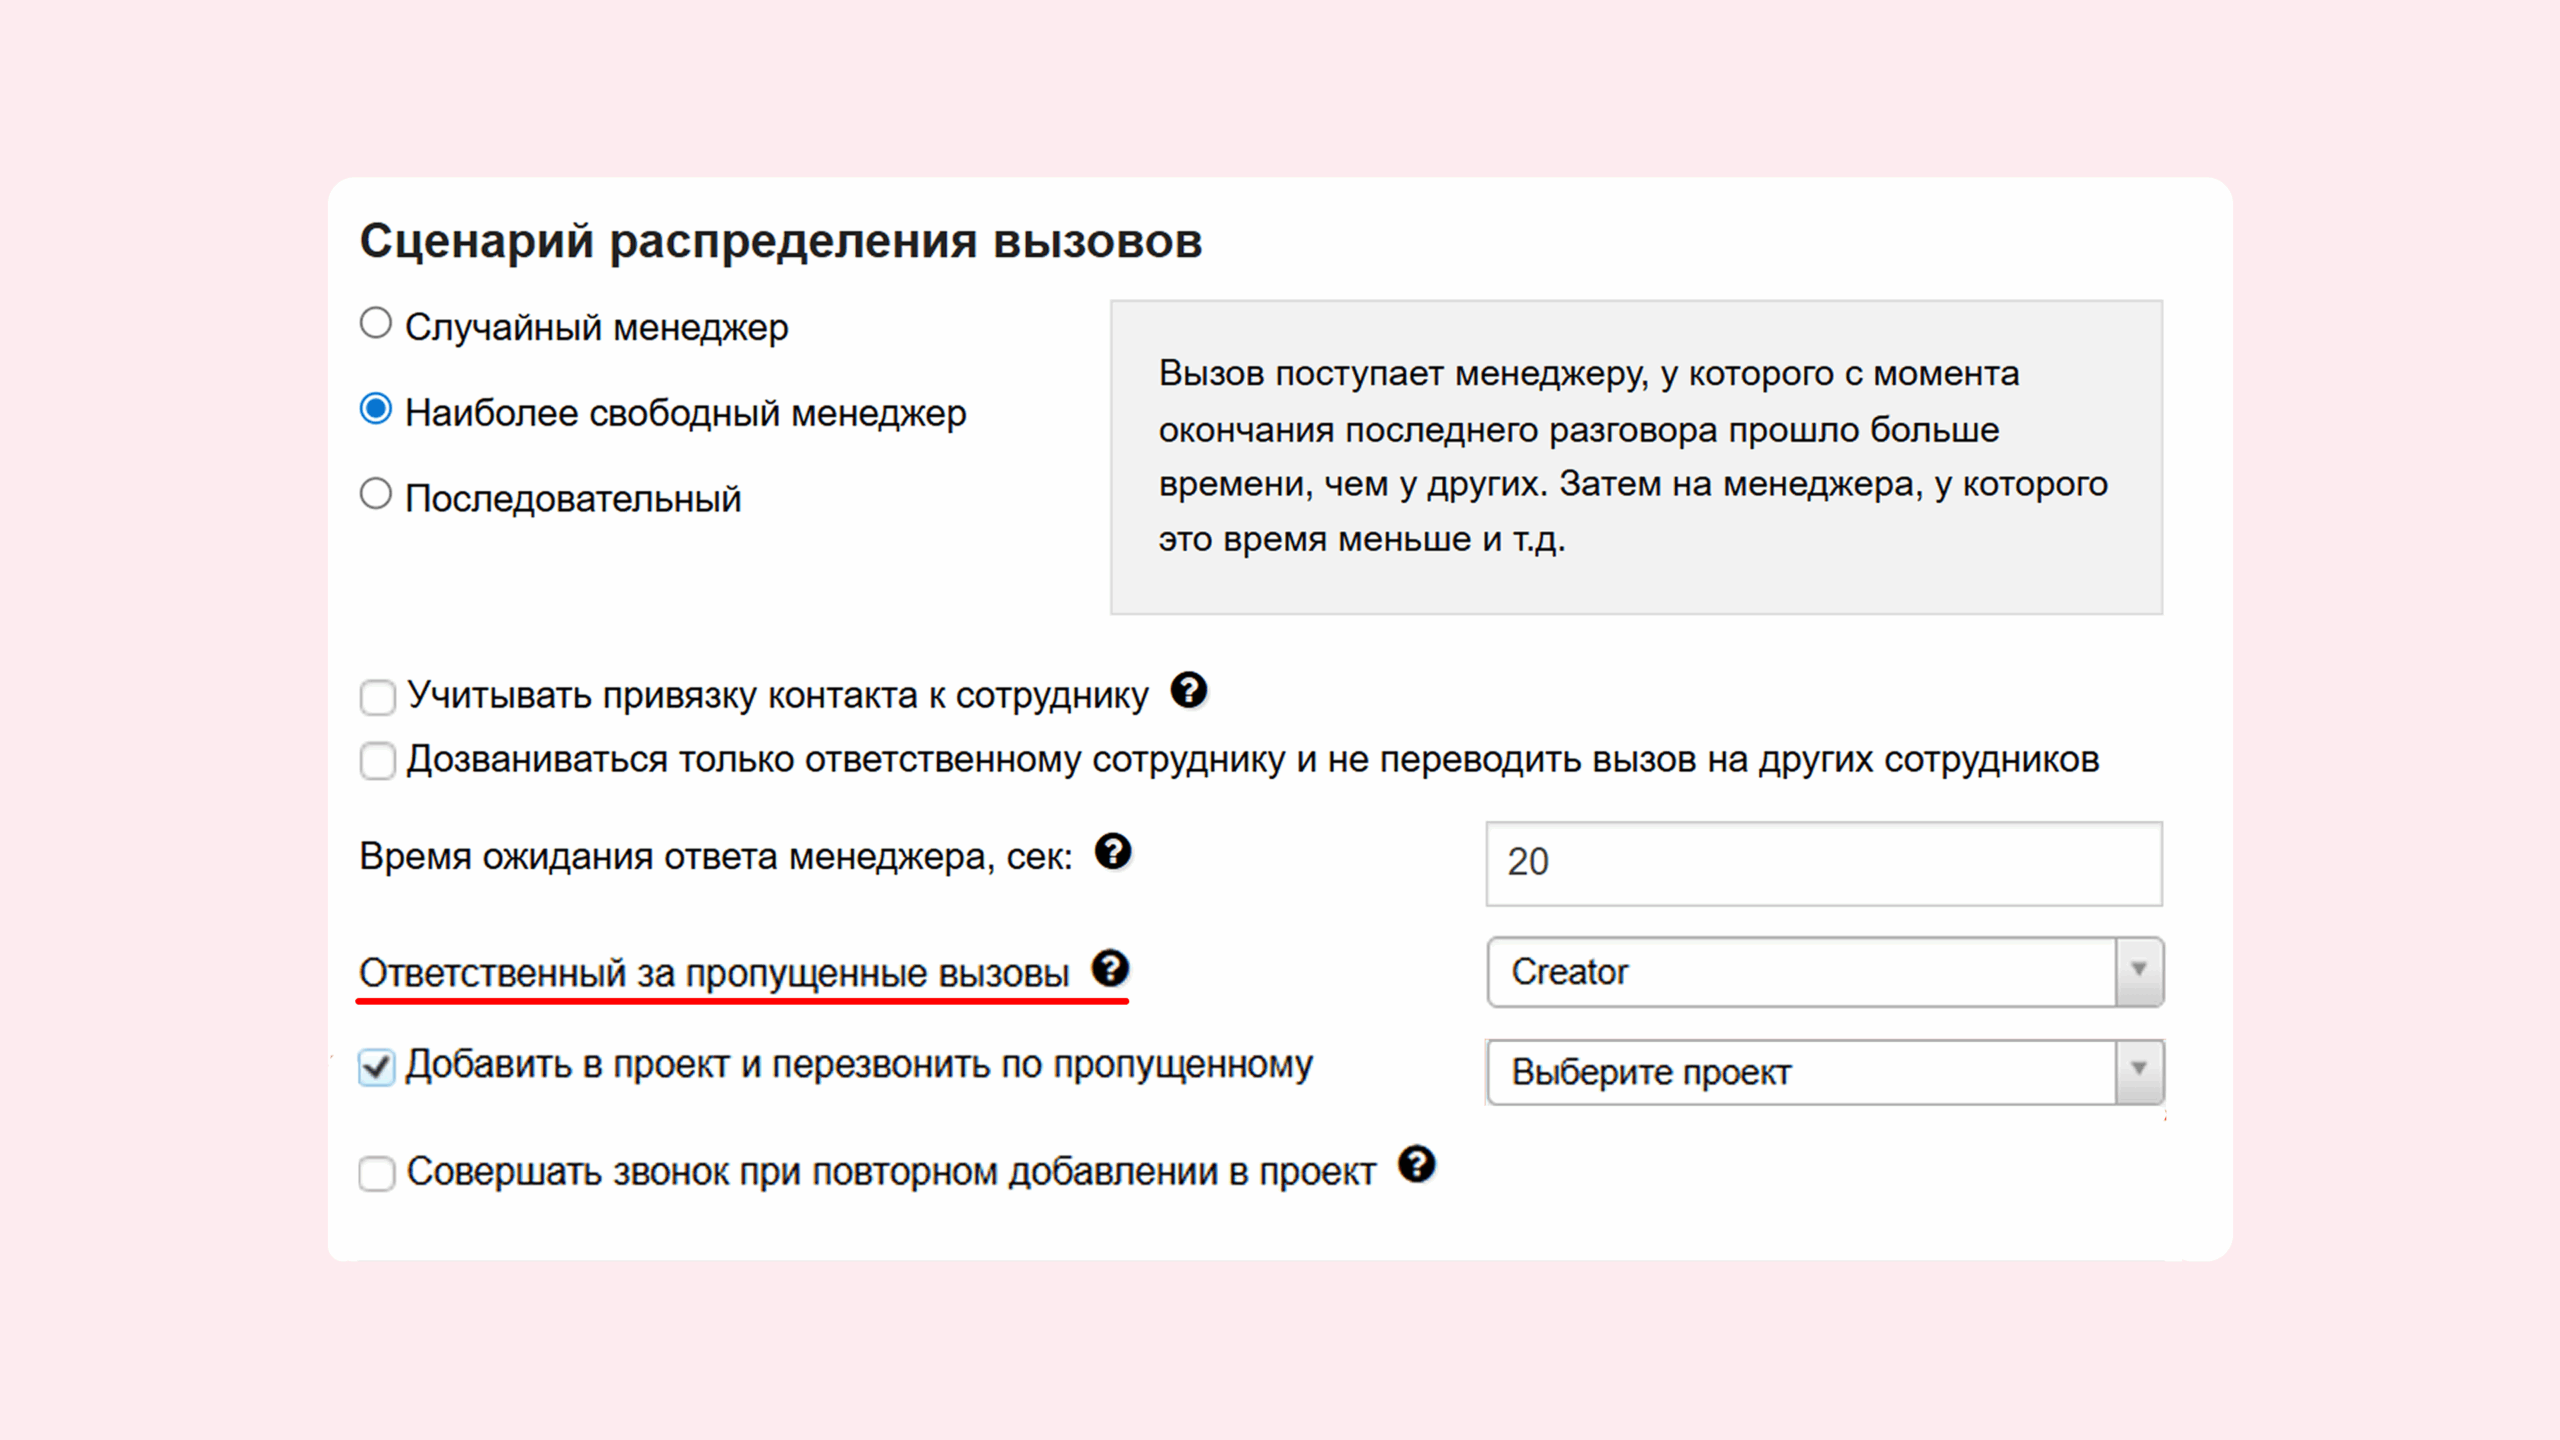Select the "Случайный менеджер" radio button
Viewport: 2560px width, 1440px height.
click(x=376, y=324)
